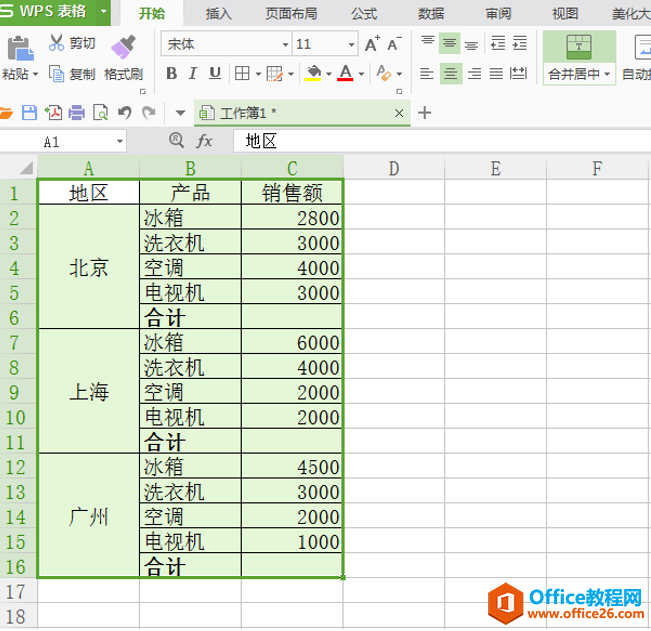Toggle underline formatting
The image size is (651, 631).
click(x=215, y=73)
